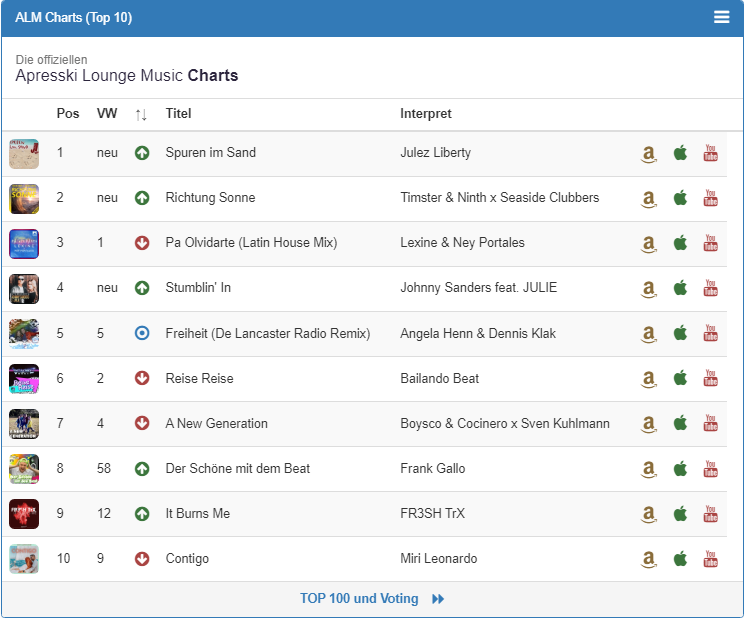Click the Pos column header
Screen dimensions: 747x618
click(x=68, y=113)
